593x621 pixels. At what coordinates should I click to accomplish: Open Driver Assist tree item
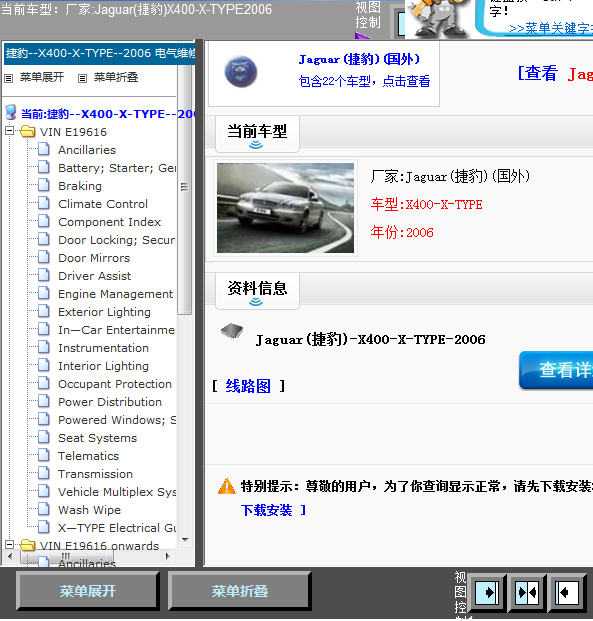pos(94,276)
